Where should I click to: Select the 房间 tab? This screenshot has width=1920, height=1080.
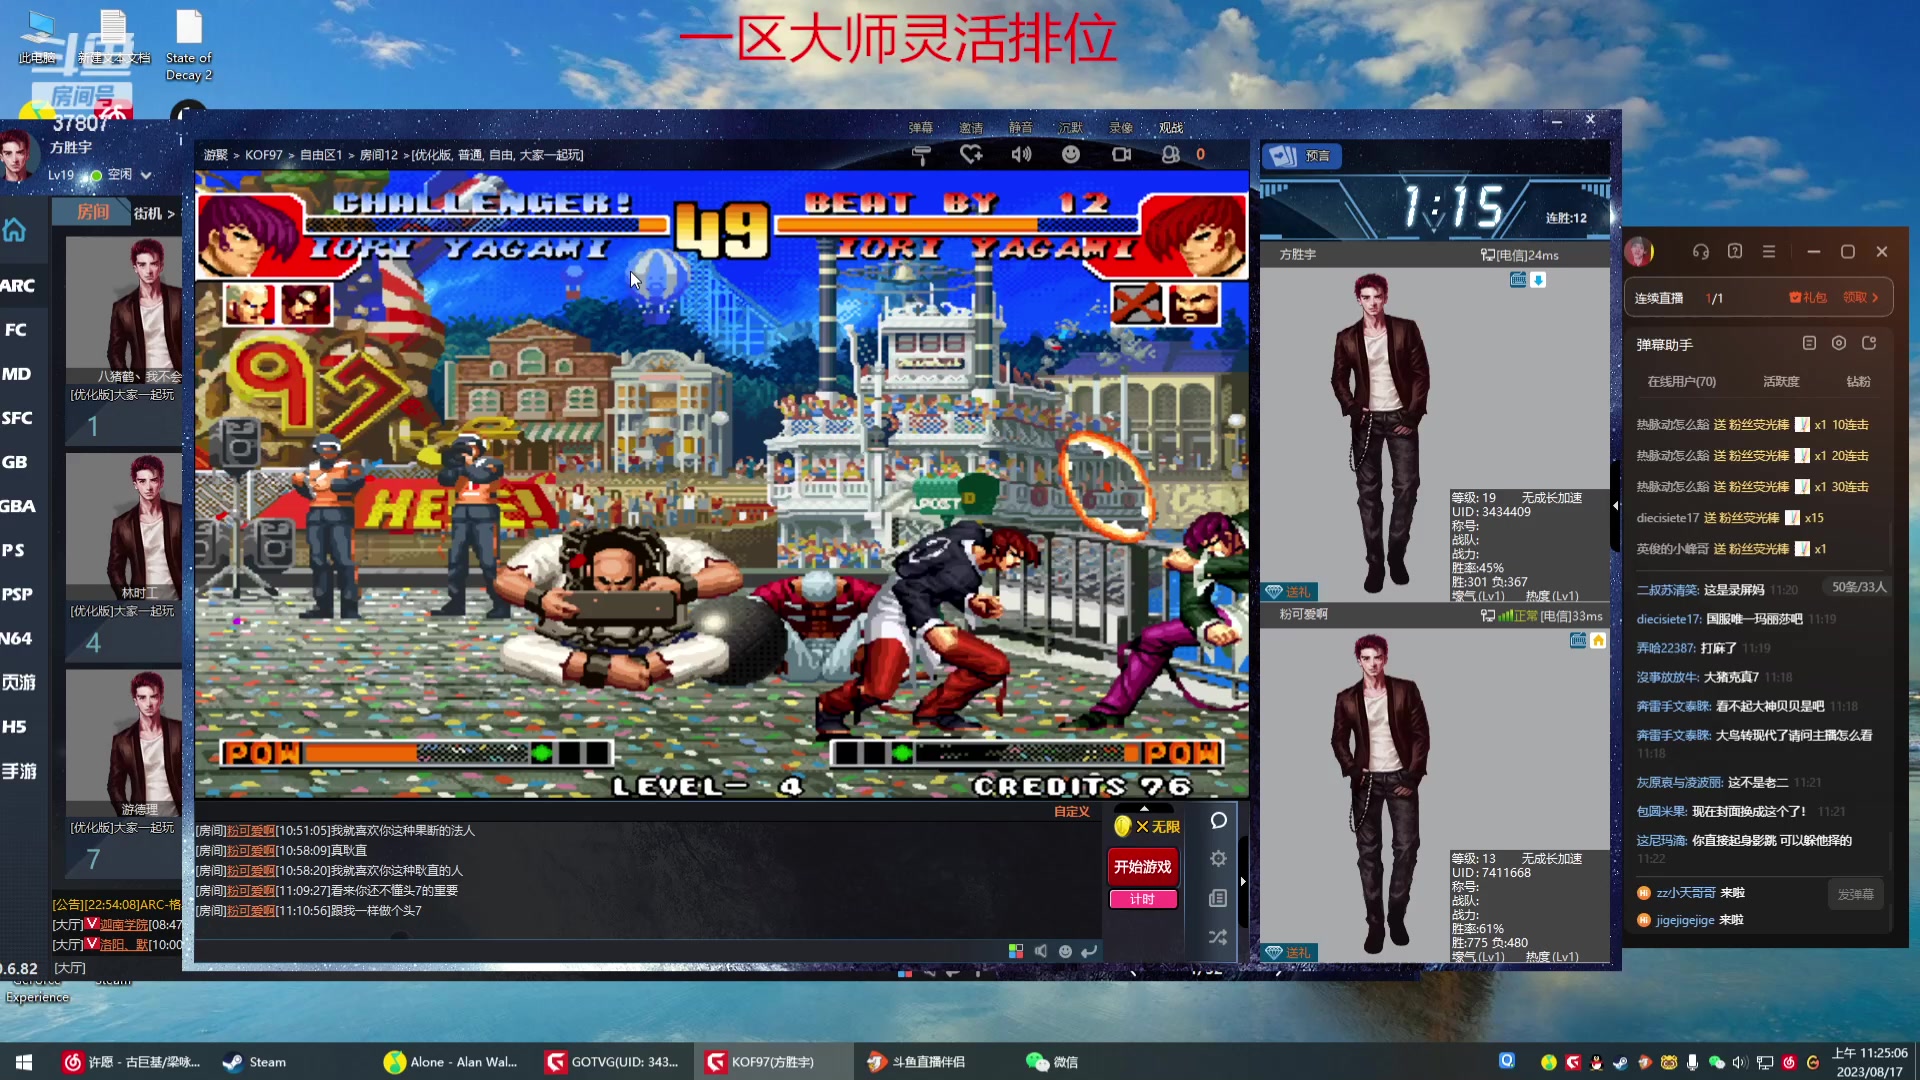[93, 212]
